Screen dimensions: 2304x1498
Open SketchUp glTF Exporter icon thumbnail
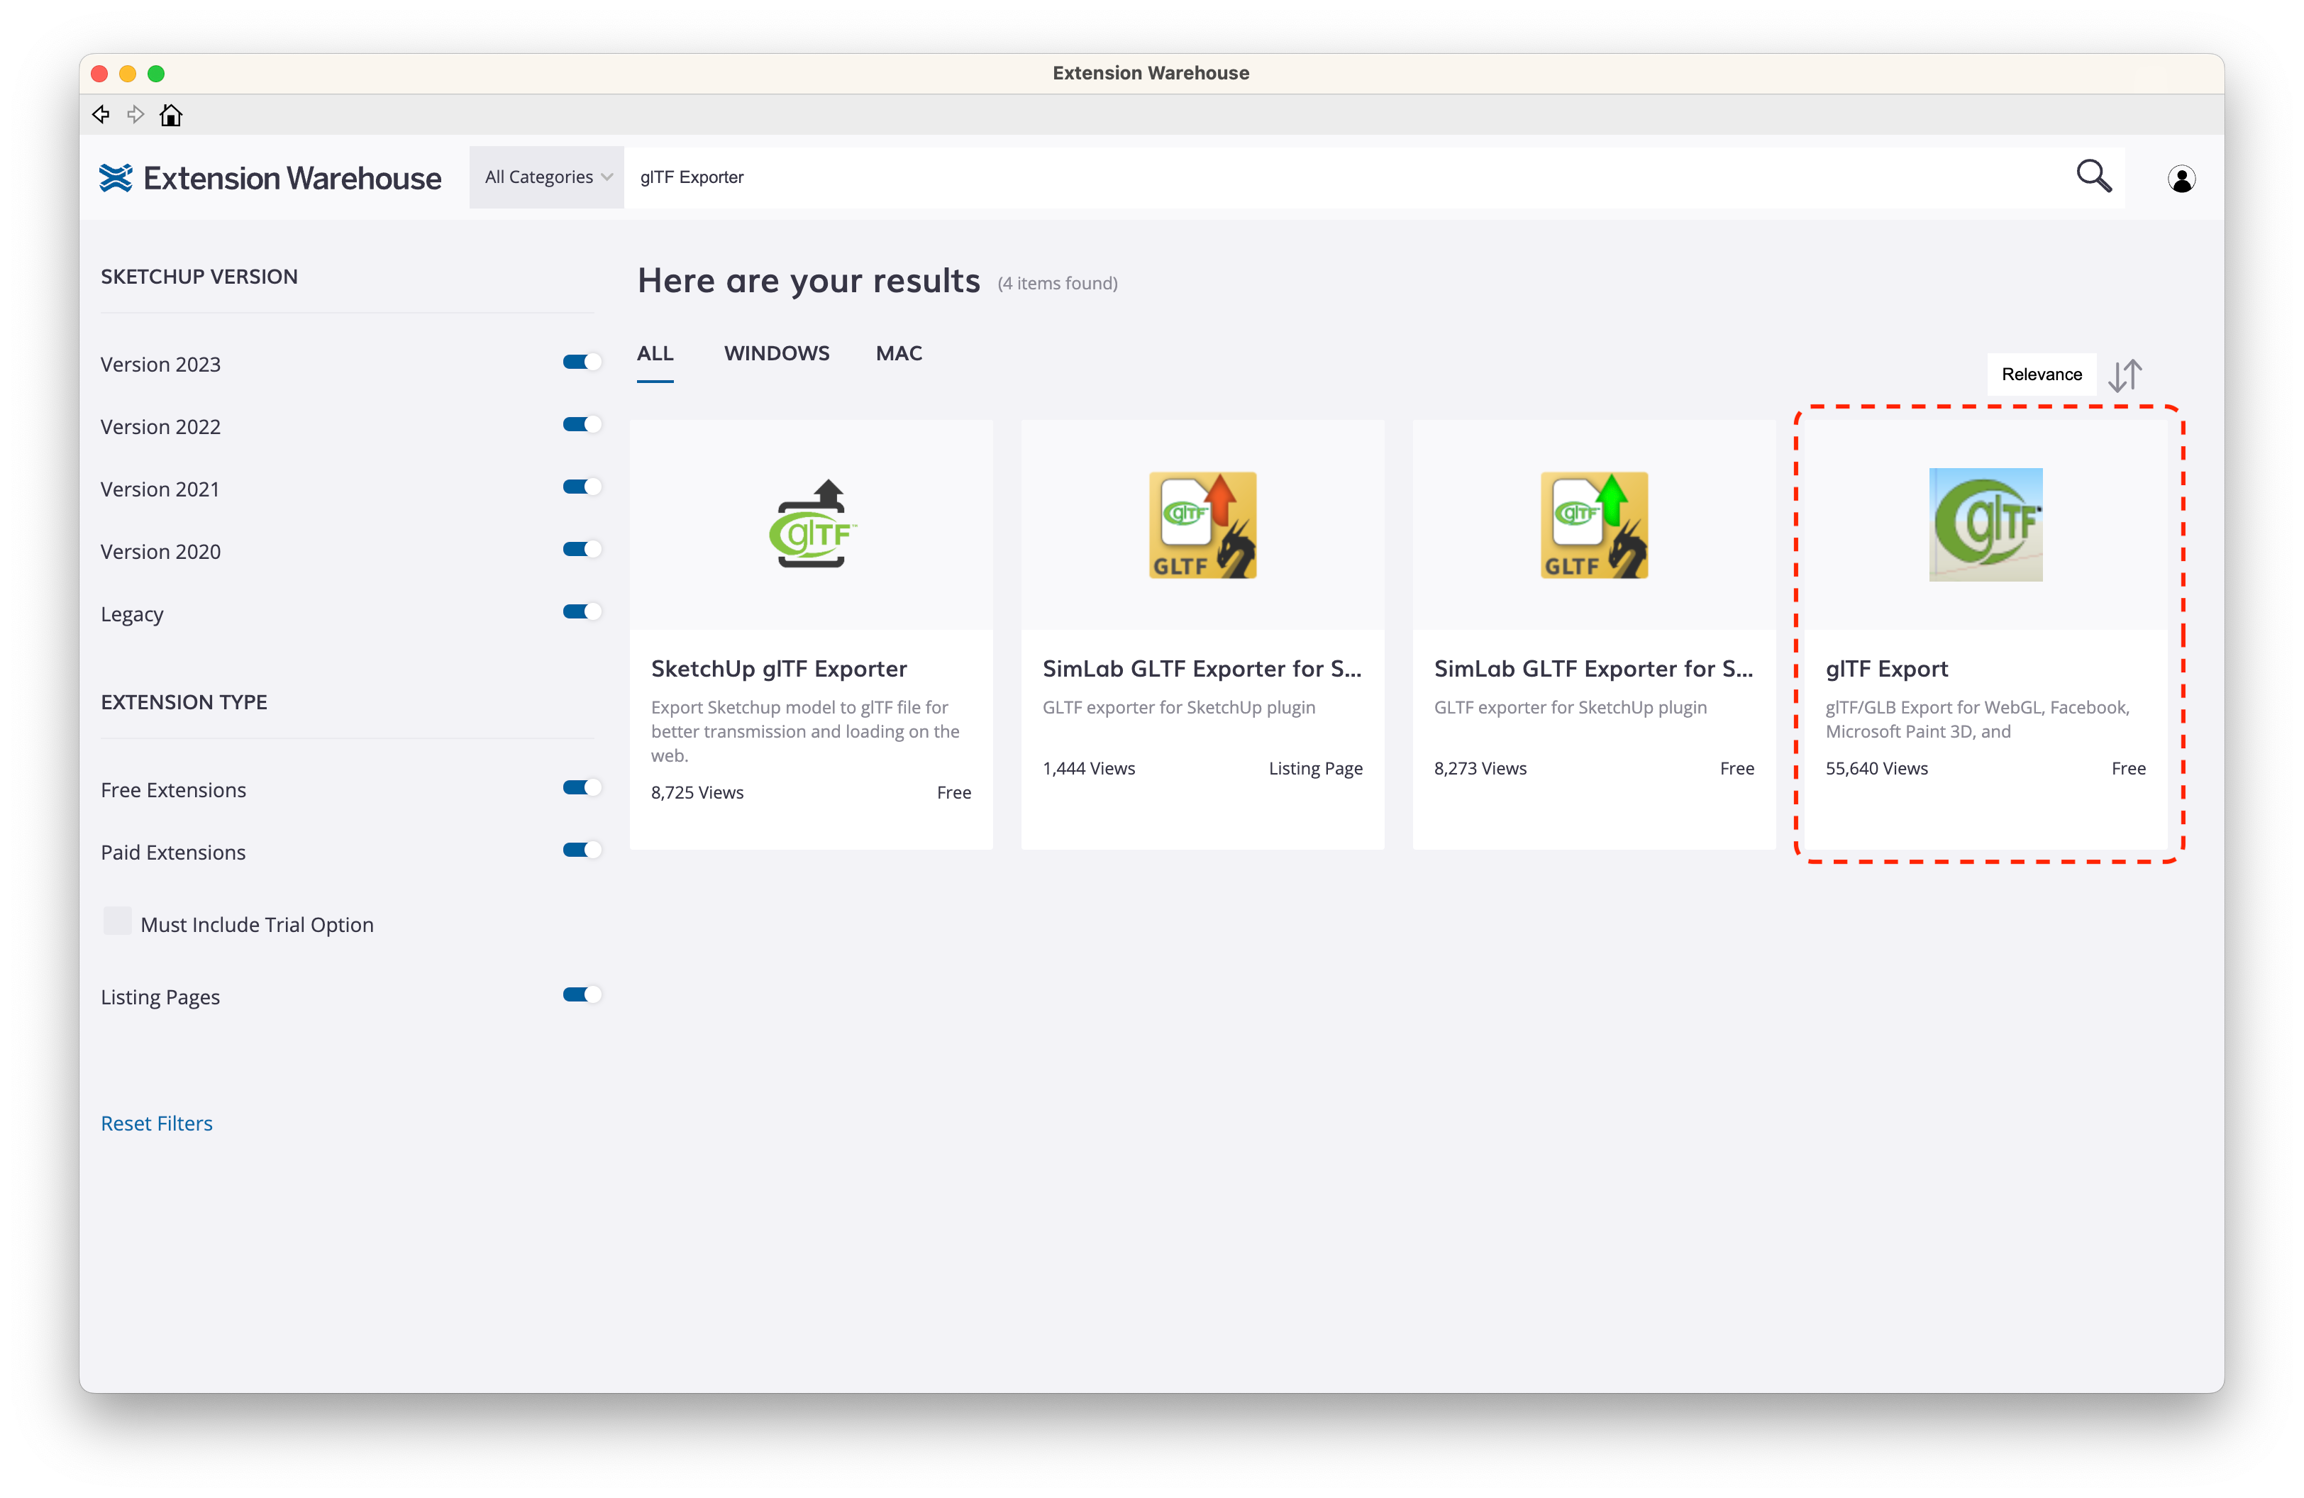[x=811, y=525]
